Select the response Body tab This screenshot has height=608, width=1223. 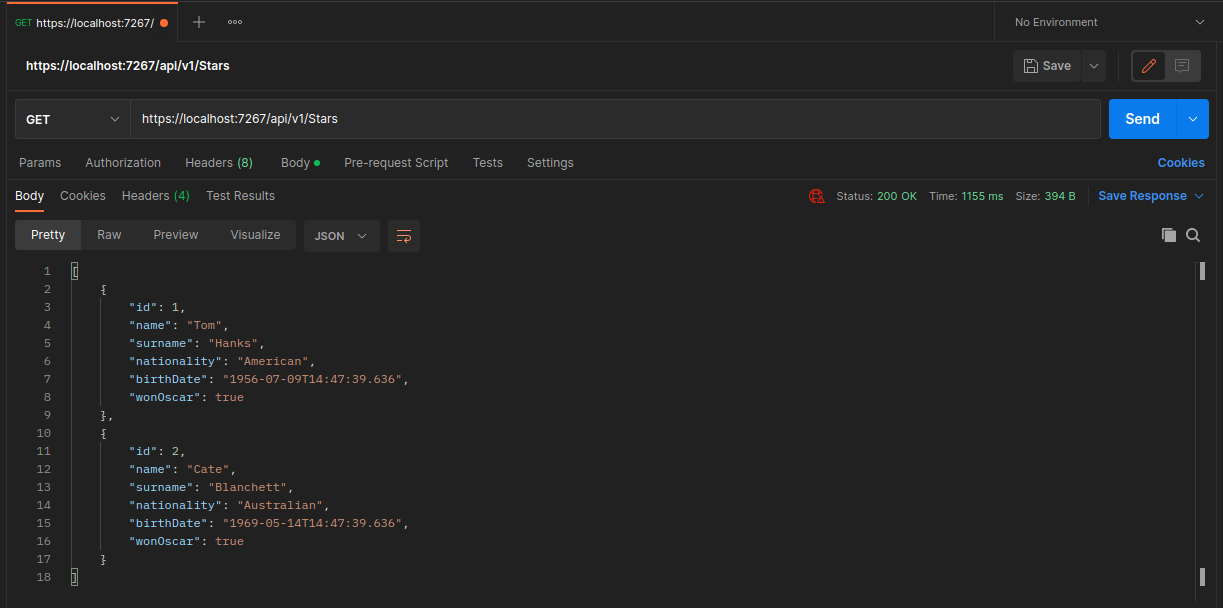[x=29, y=196]
